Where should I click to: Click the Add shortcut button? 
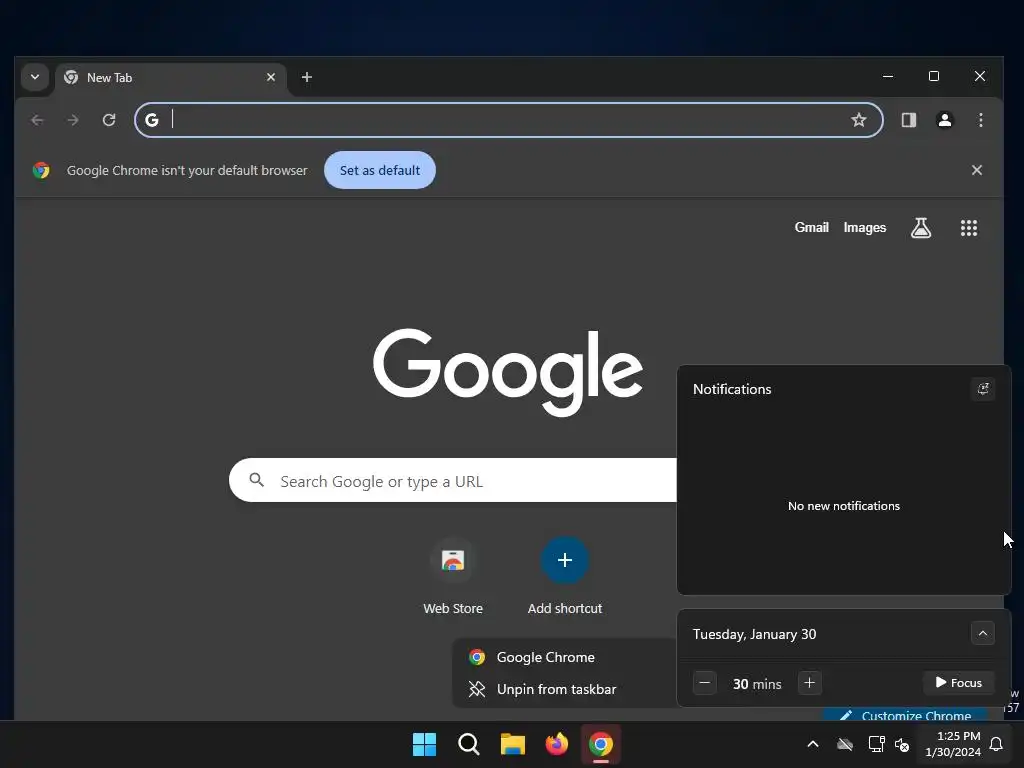565,577
